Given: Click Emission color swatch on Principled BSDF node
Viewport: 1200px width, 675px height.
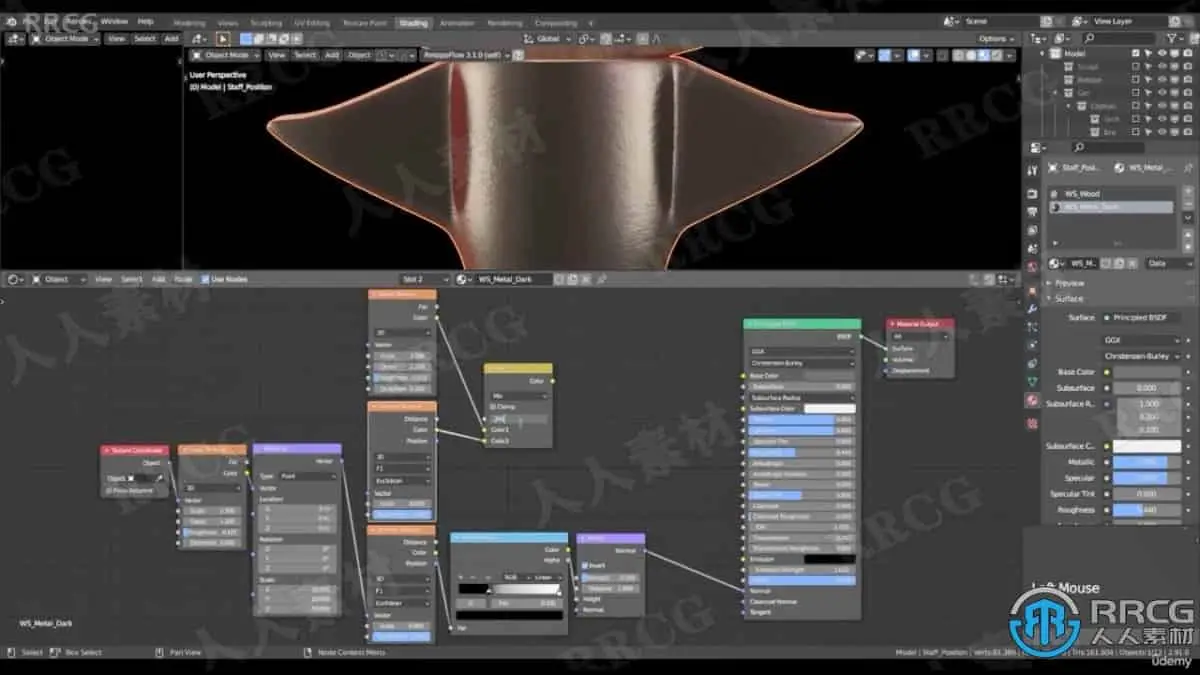Looking at the screenshot, I should [829, 559].
